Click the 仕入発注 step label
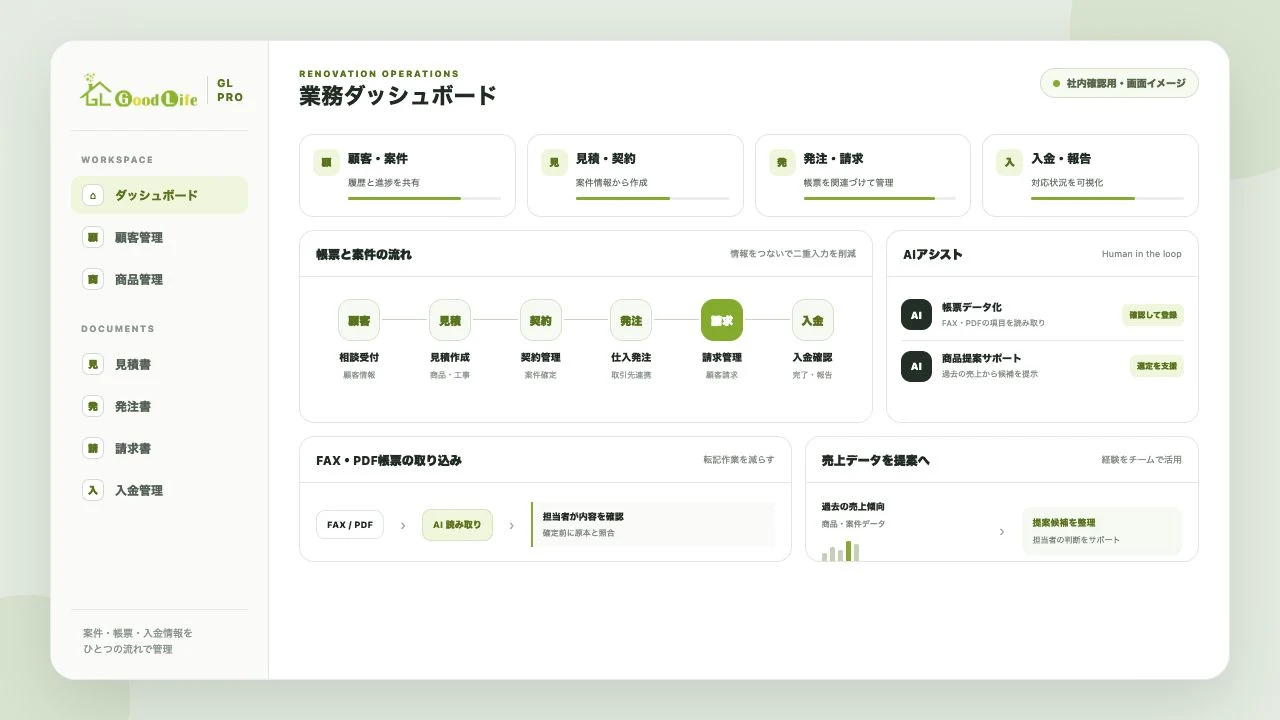The width and height of the screenshot is (1280, 720). click(631, 357)
